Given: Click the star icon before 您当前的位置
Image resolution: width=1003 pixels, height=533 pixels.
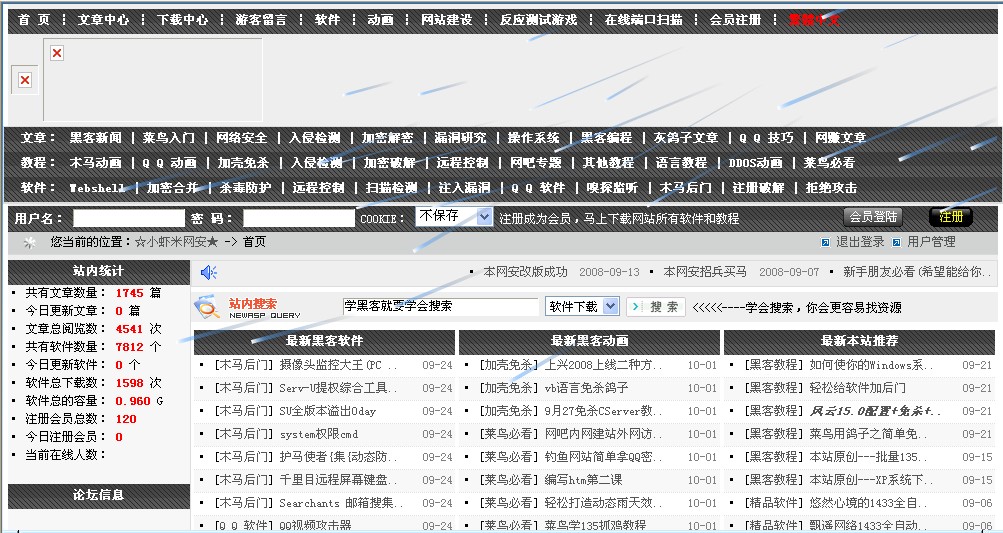Looking at the screenshot, I should coord(30,242).
